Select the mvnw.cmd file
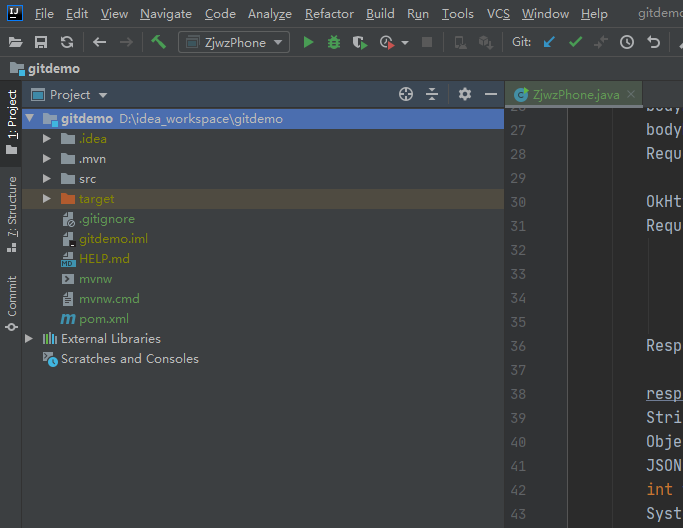 click(109, 299)
